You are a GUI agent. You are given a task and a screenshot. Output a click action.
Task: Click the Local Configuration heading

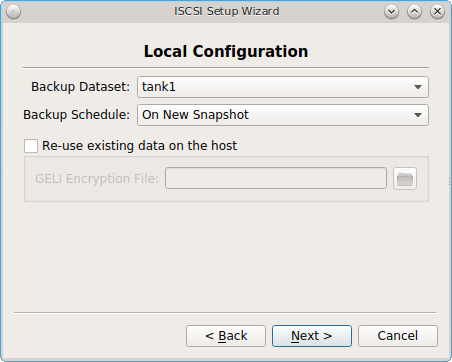coord(226,51)
